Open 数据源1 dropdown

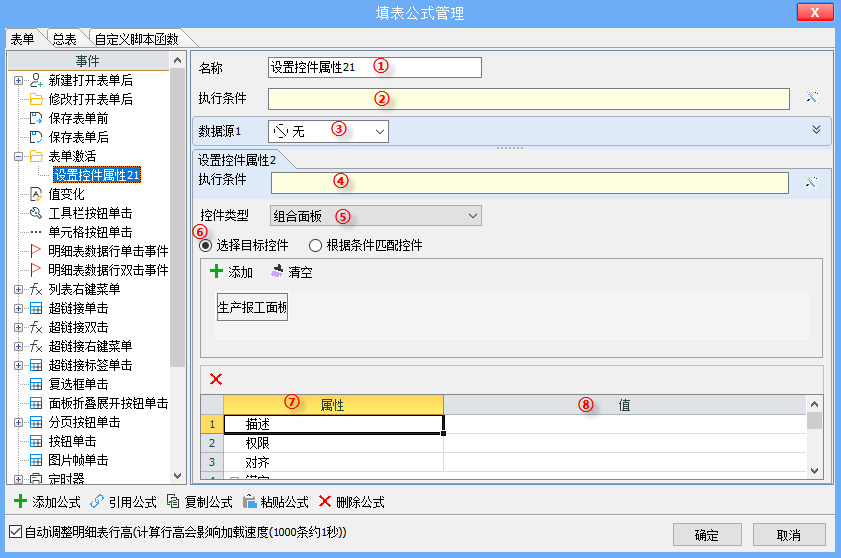point(380,131)
